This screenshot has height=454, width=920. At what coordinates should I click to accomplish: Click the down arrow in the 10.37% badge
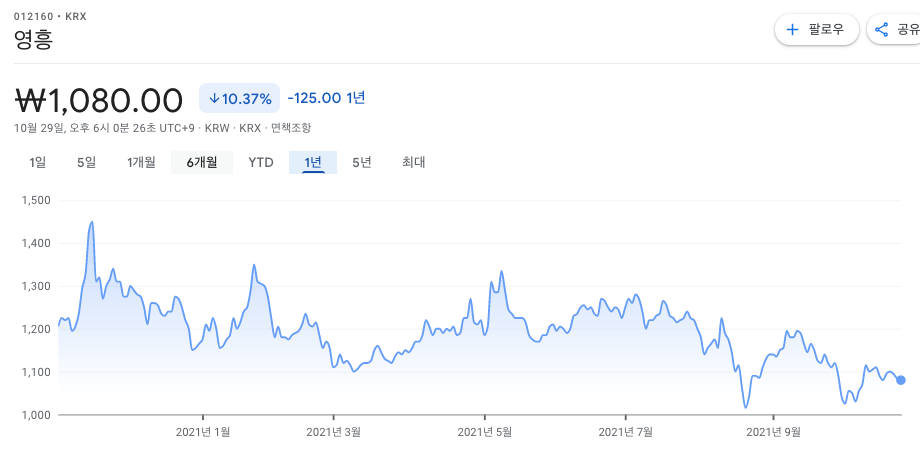tap(214, 99)
